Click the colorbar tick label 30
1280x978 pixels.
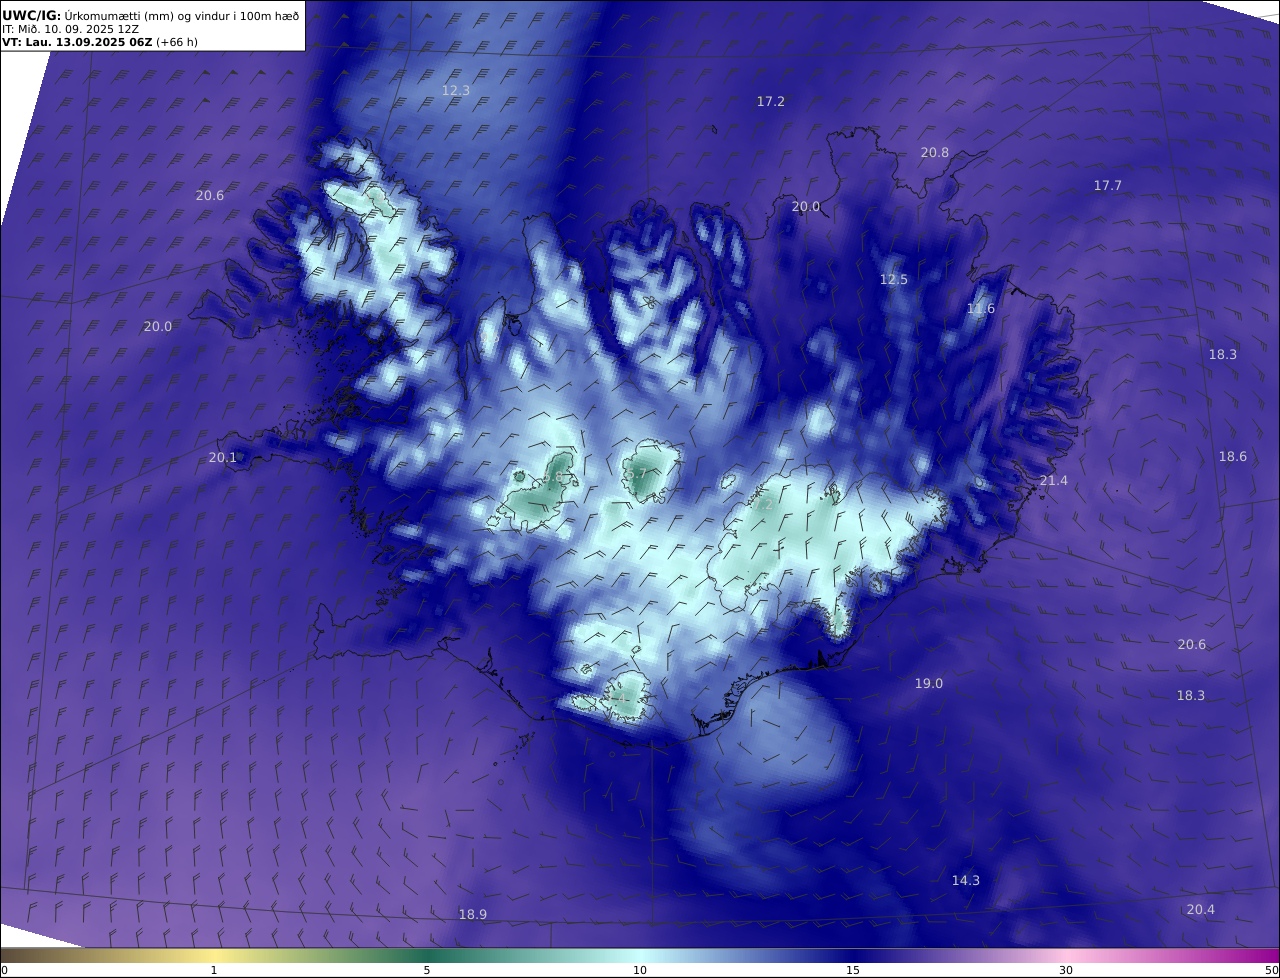pyautogui.click(x=1066, y=970)
